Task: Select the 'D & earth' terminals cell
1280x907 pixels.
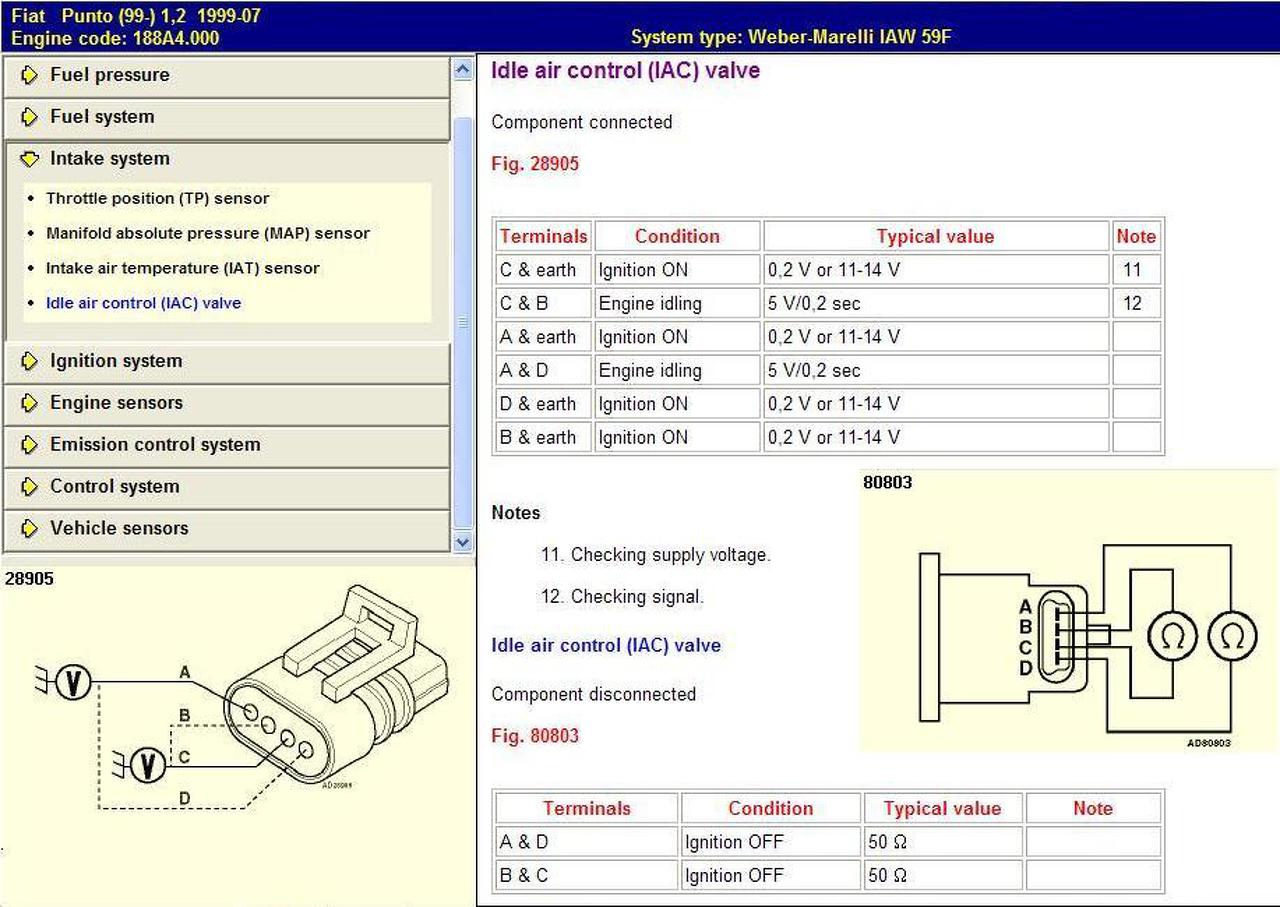Action: (x=543, y=404)
